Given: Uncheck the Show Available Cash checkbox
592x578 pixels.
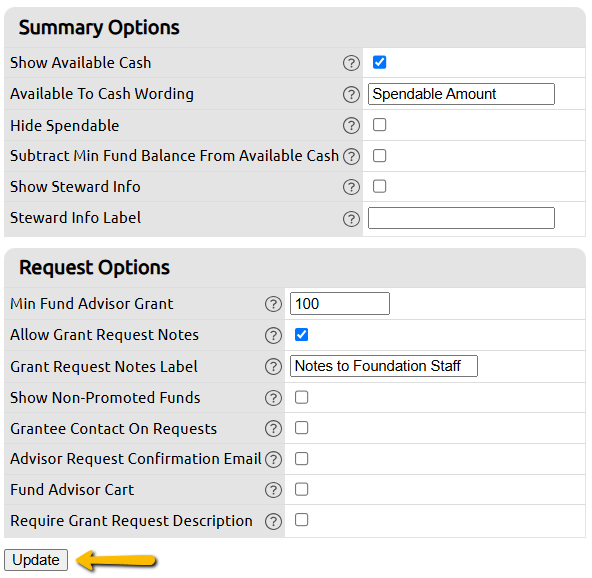Looking at the screenshot, I should (379, 62).
